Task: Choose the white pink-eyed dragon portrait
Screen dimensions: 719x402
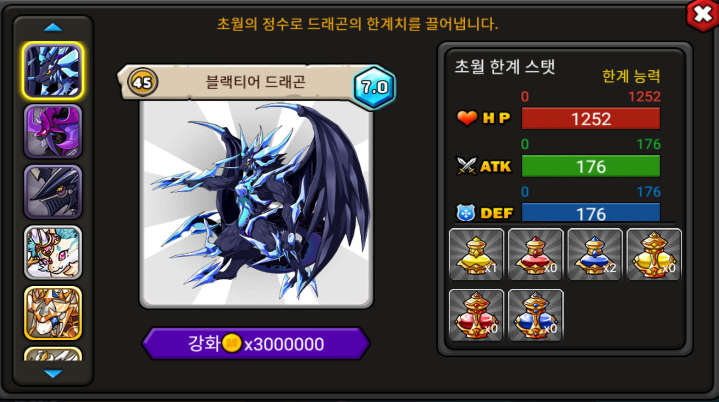Action: [53, 253]
